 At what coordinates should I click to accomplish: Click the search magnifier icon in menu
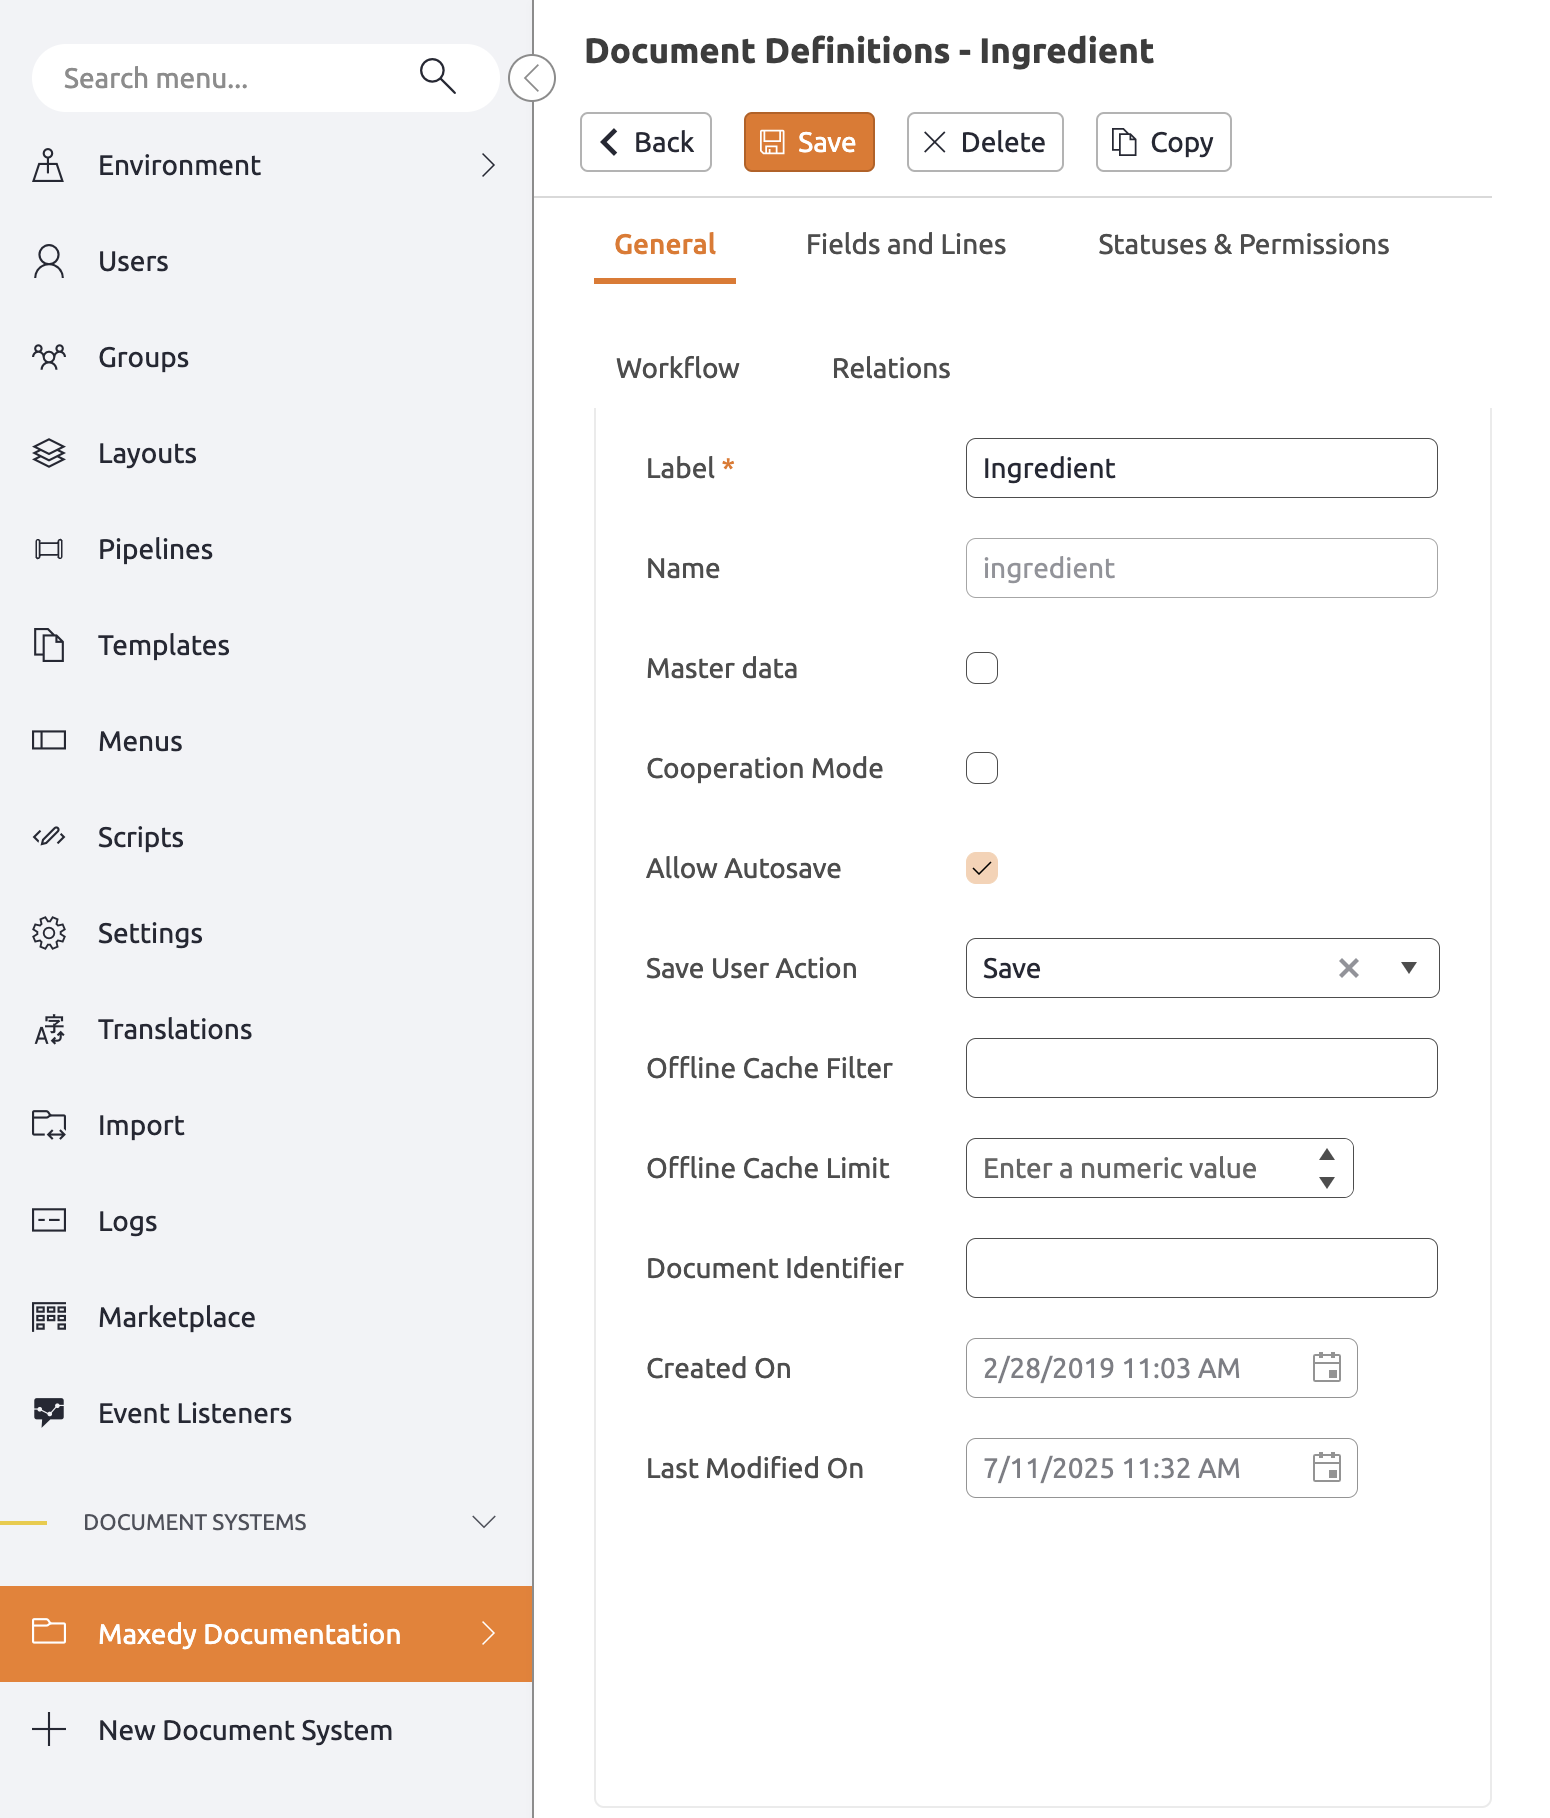click(437, 77)
